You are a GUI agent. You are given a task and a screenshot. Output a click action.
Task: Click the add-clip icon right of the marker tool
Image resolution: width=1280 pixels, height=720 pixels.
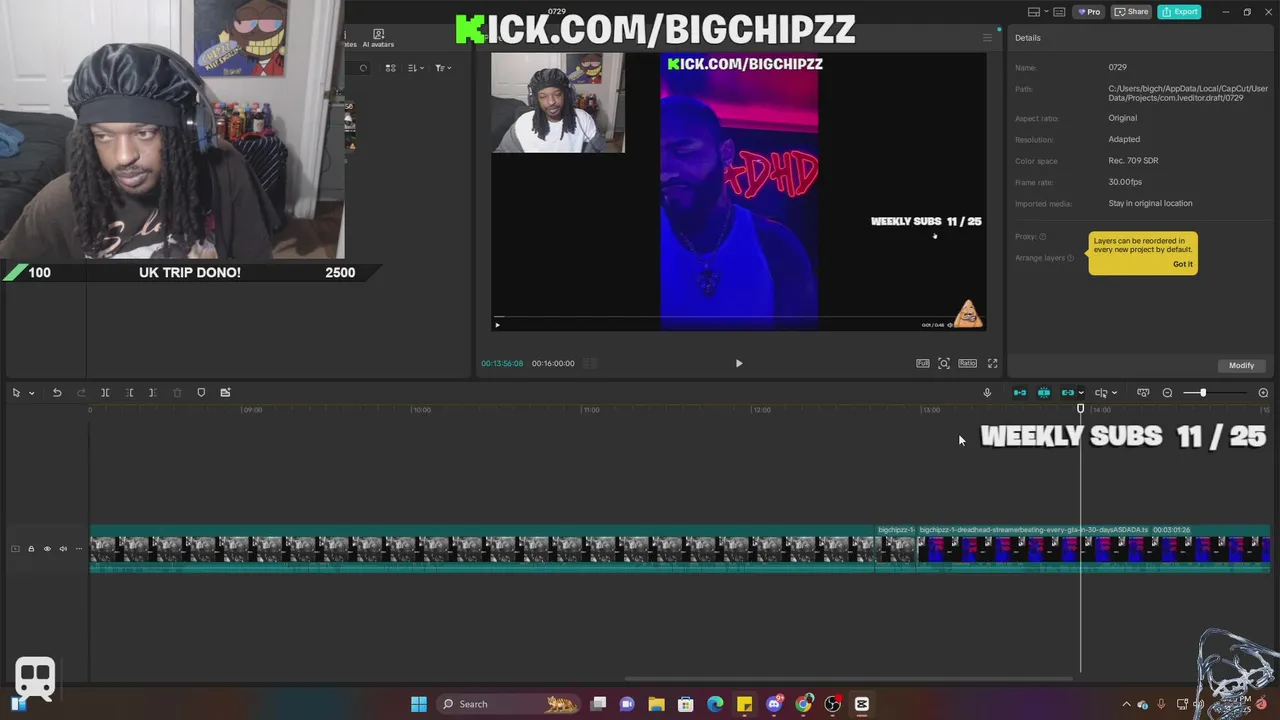point(225,393)
